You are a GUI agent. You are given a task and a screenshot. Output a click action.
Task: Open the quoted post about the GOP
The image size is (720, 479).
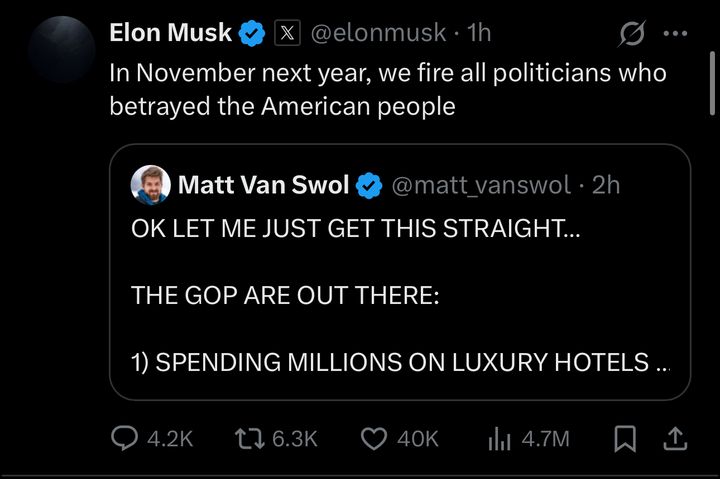(x=400, y=295)
